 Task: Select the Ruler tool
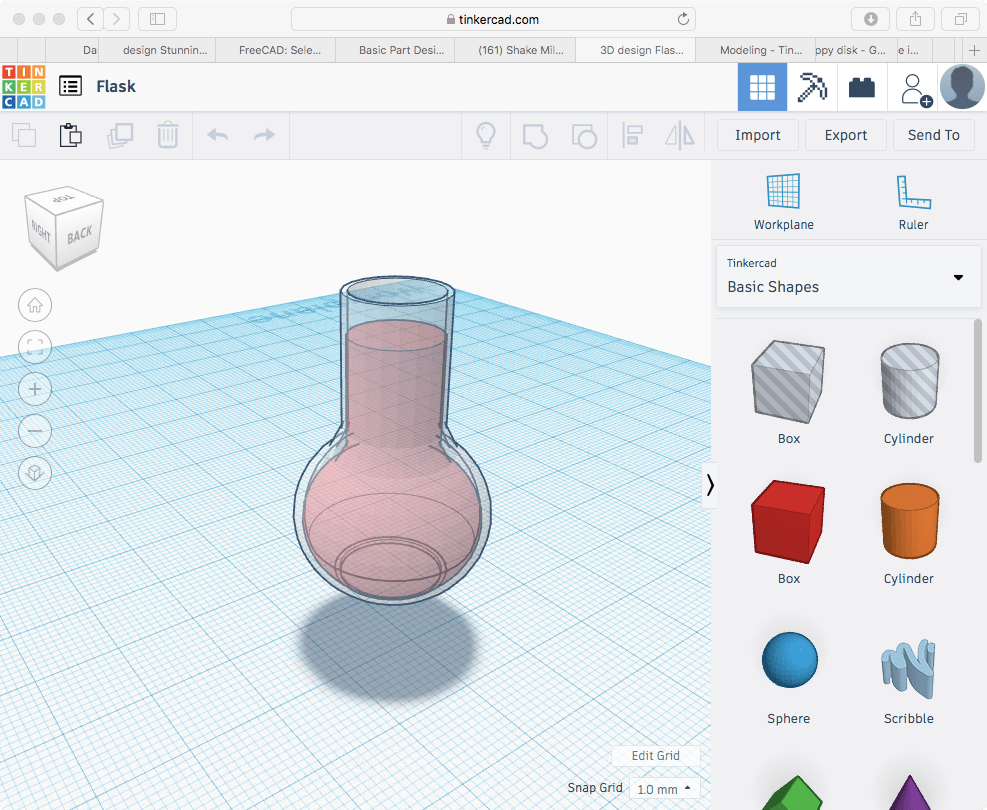click(913, 201)
